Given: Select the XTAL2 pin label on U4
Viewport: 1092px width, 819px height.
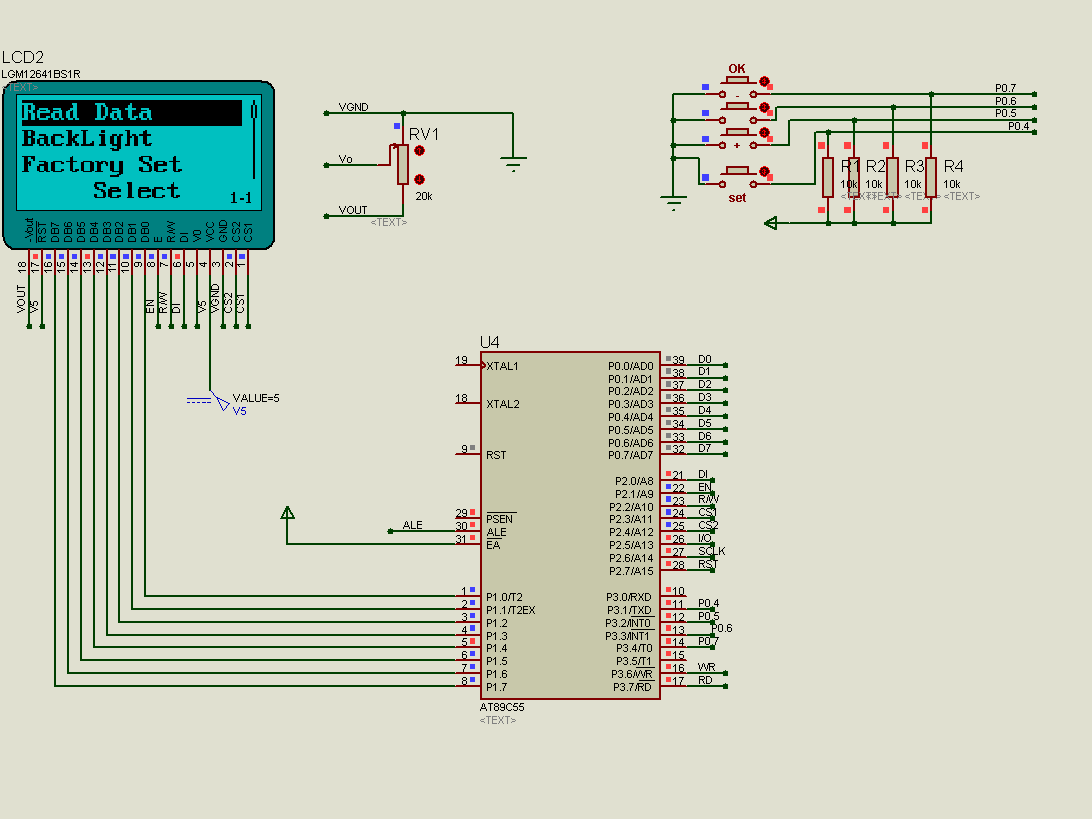Looking at the screenshot, I should (503, 404).
